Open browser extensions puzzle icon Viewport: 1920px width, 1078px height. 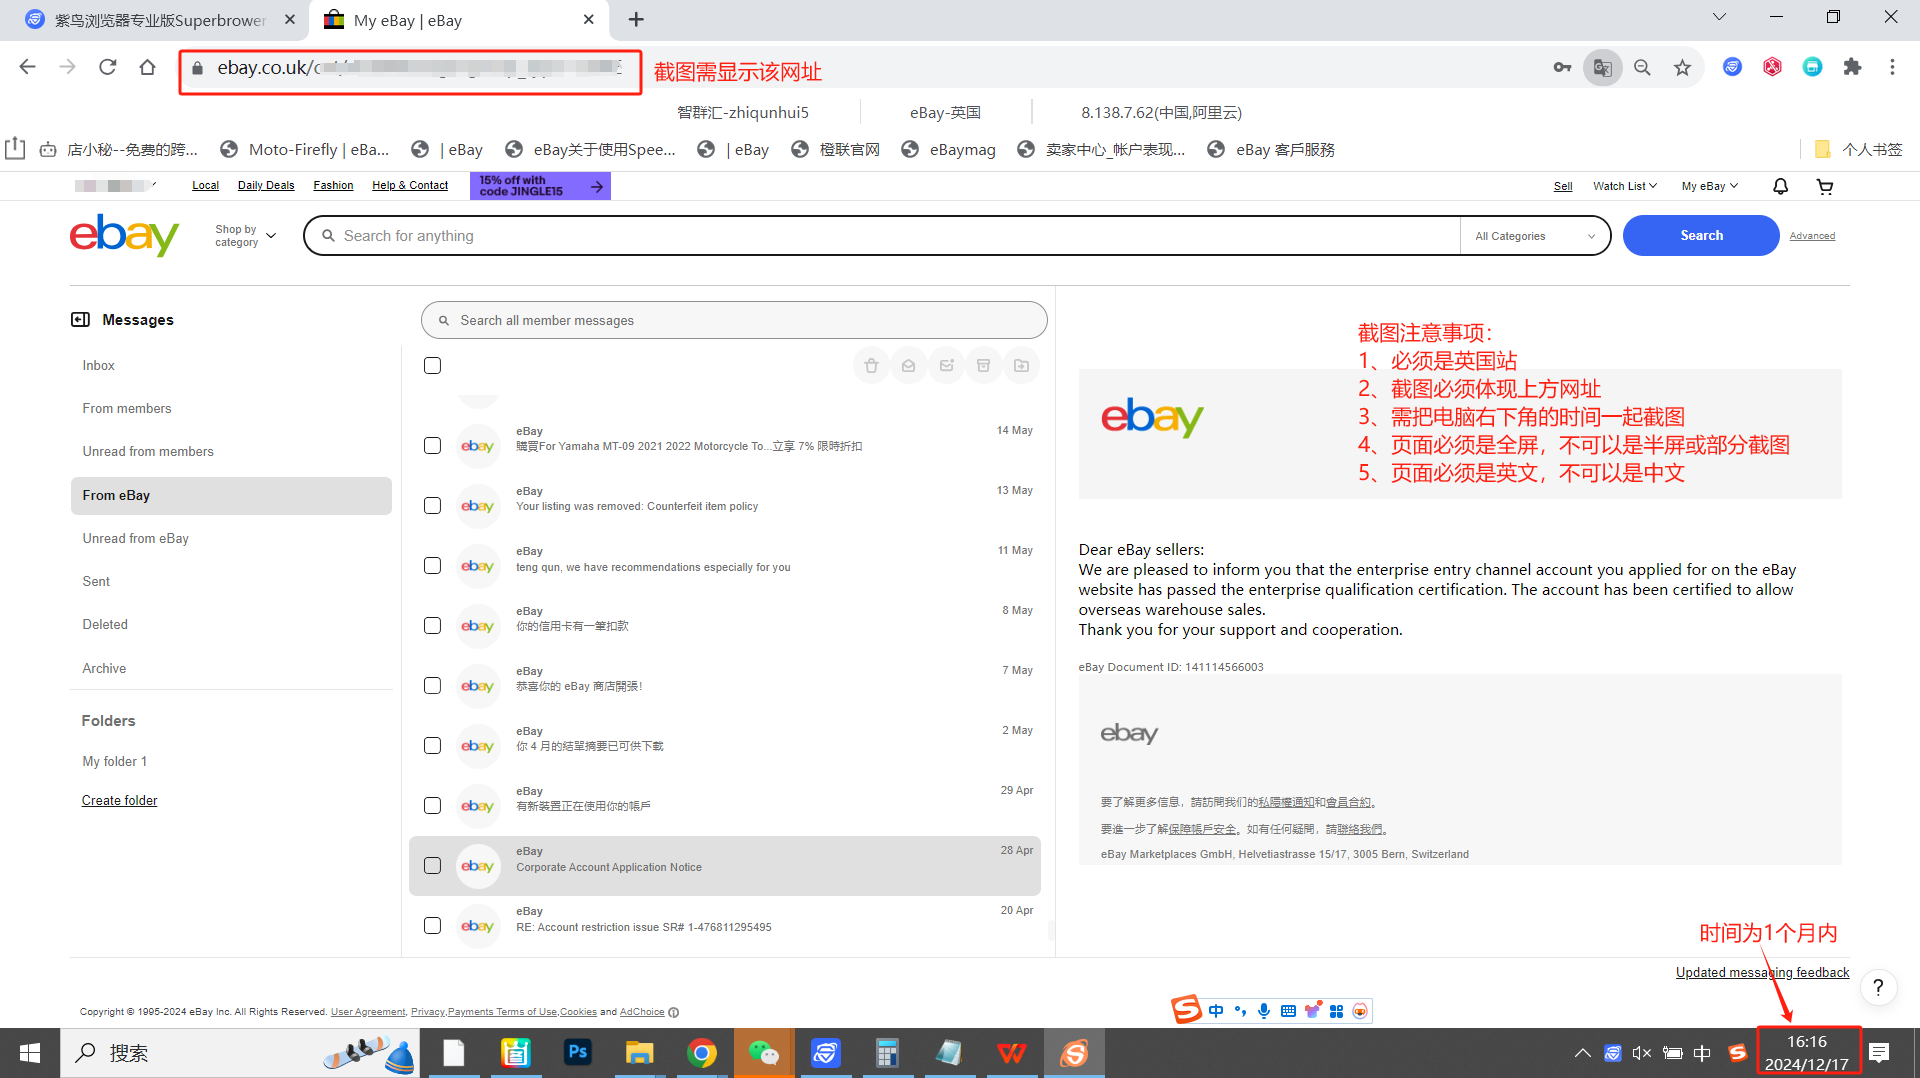click(1853, 67)
